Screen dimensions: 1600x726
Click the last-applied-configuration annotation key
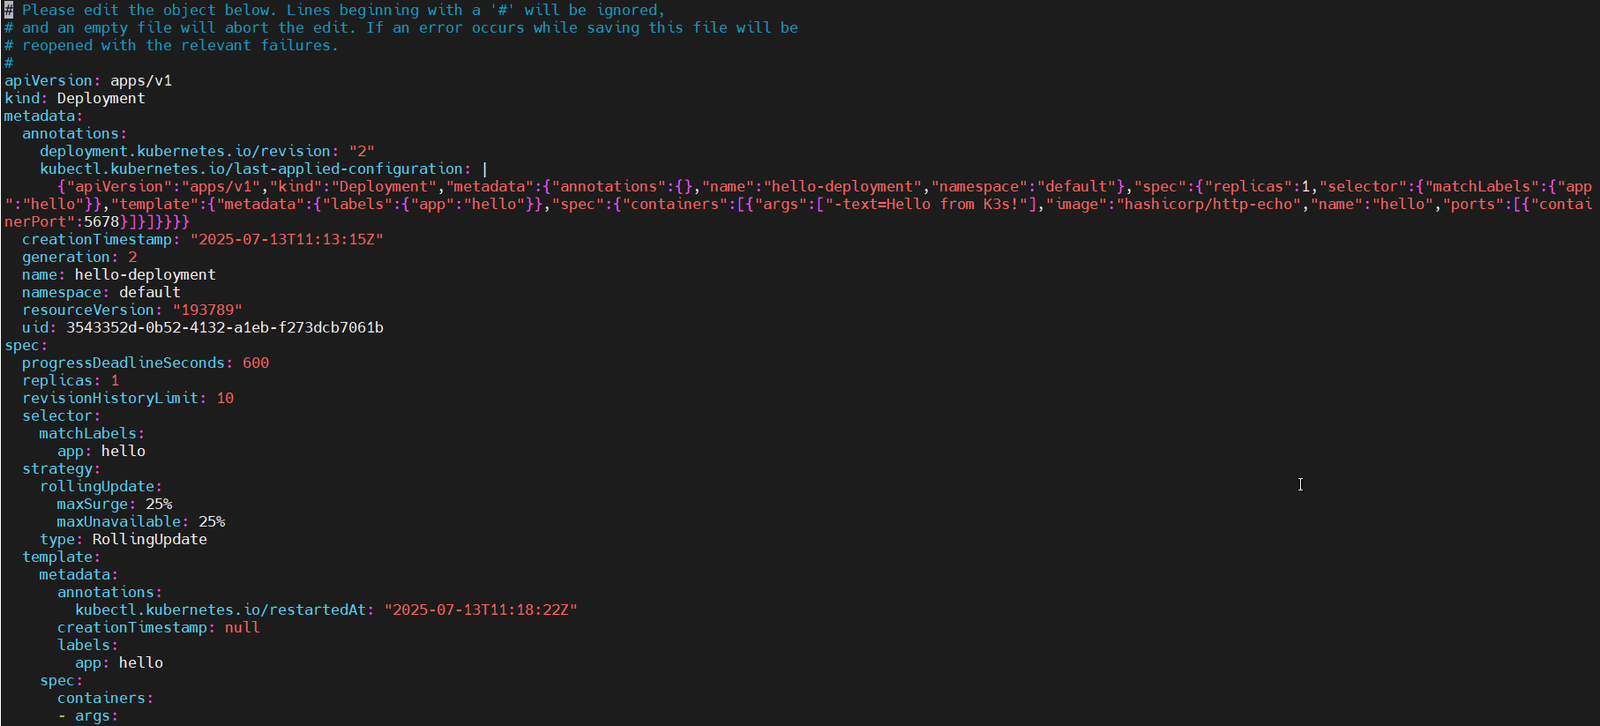point(251,169)
